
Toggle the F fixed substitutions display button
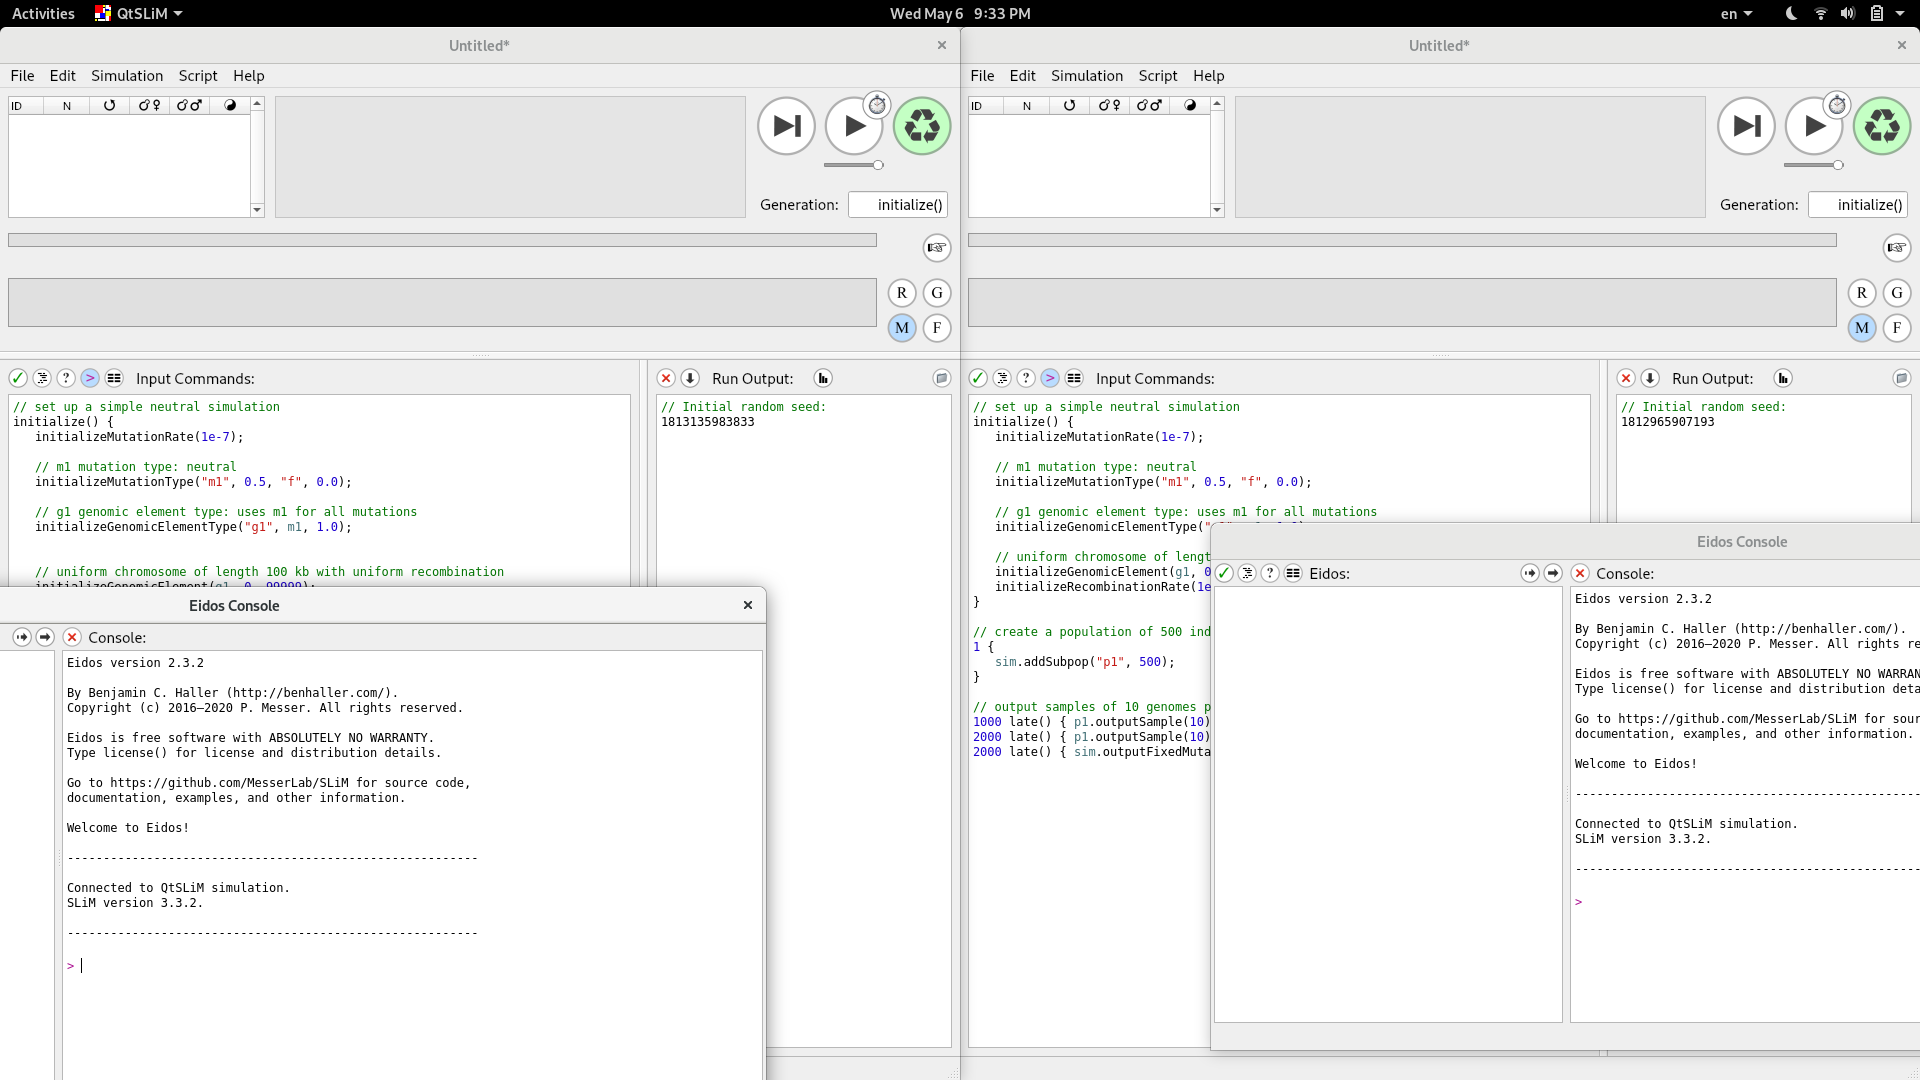click(937, 328)
